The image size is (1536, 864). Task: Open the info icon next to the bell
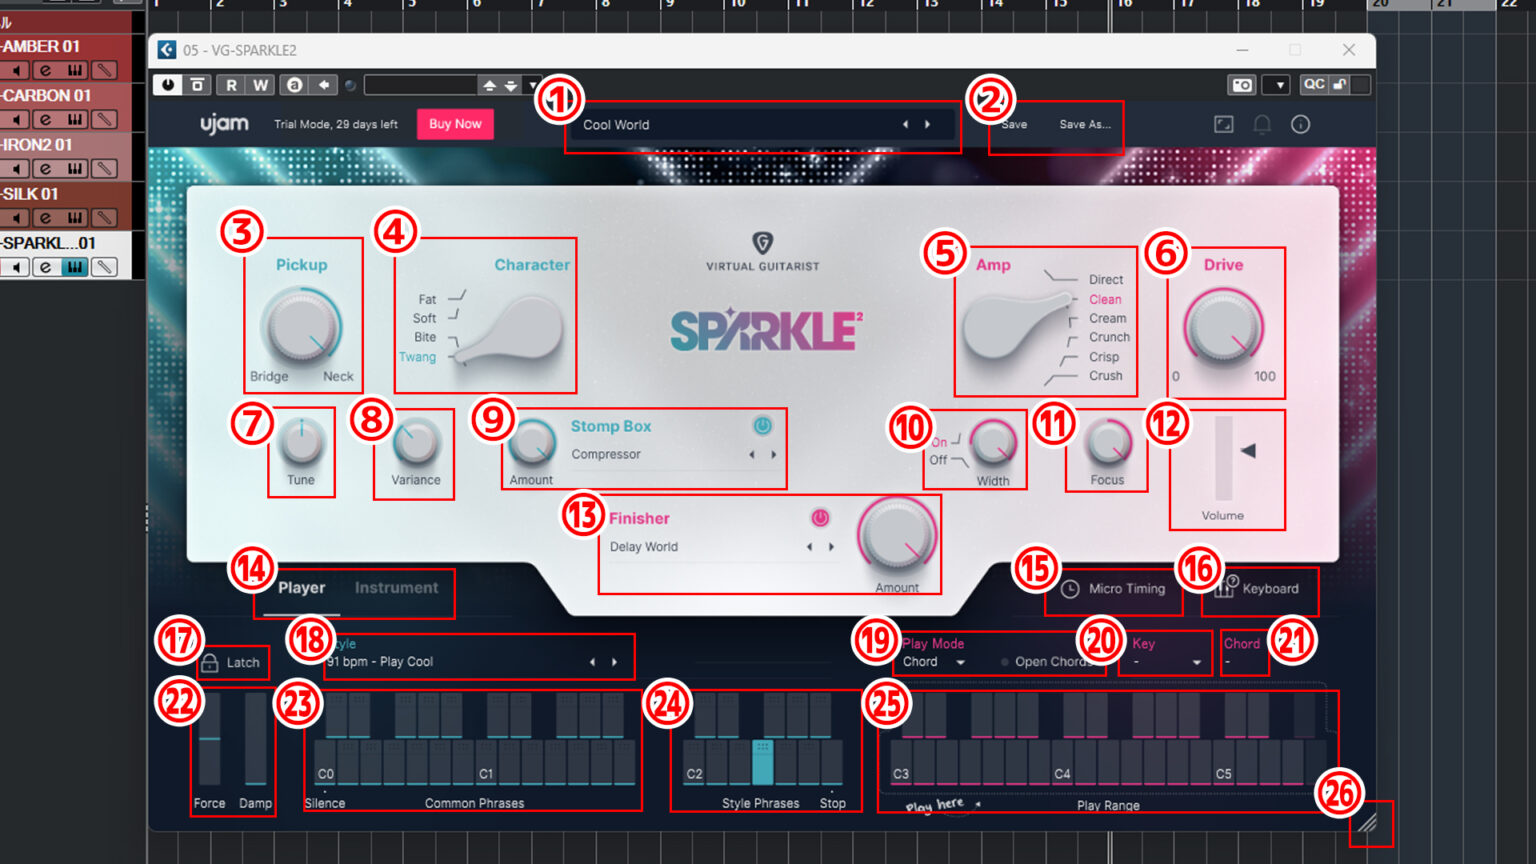[x=1300, y=124]
